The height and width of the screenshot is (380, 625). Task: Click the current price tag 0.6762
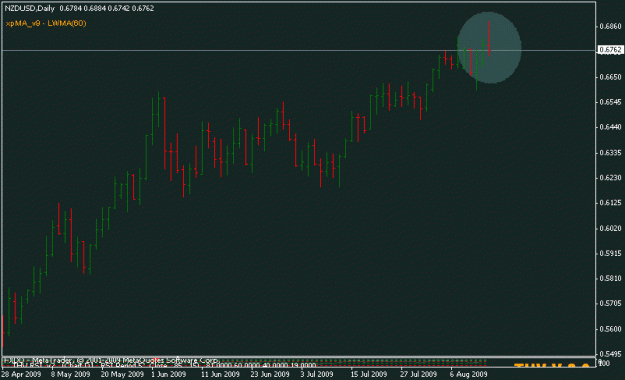click(x=610, y=50)
